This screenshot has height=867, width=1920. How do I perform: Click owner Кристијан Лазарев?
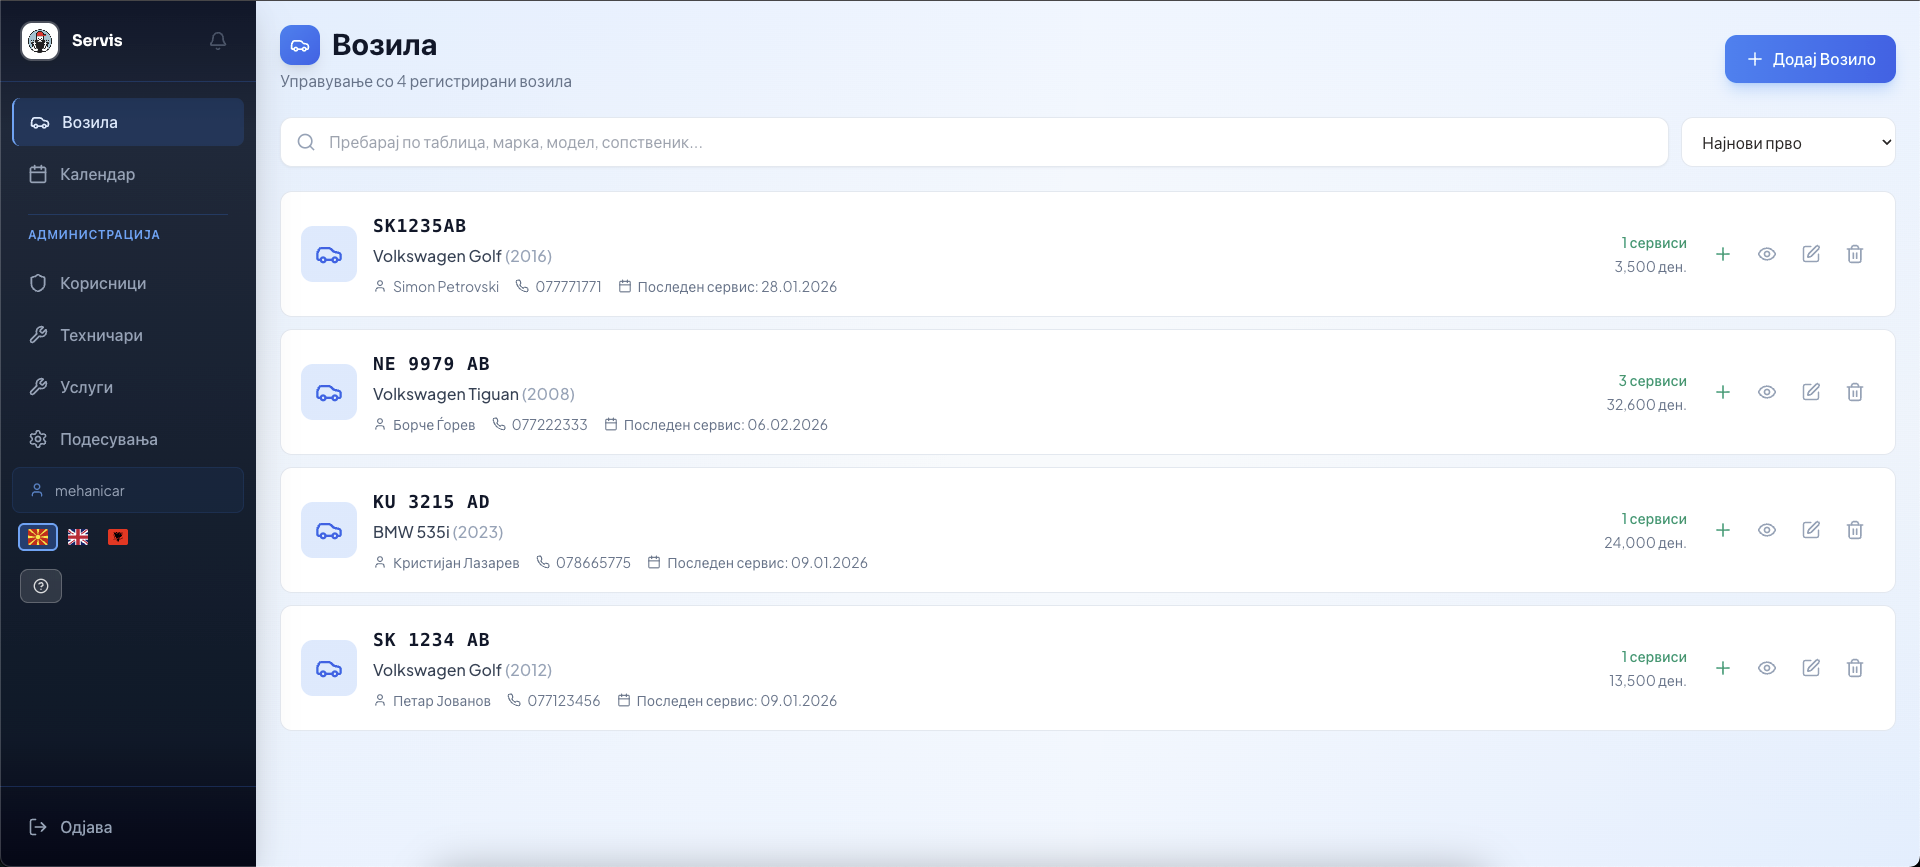click(456, 563)
